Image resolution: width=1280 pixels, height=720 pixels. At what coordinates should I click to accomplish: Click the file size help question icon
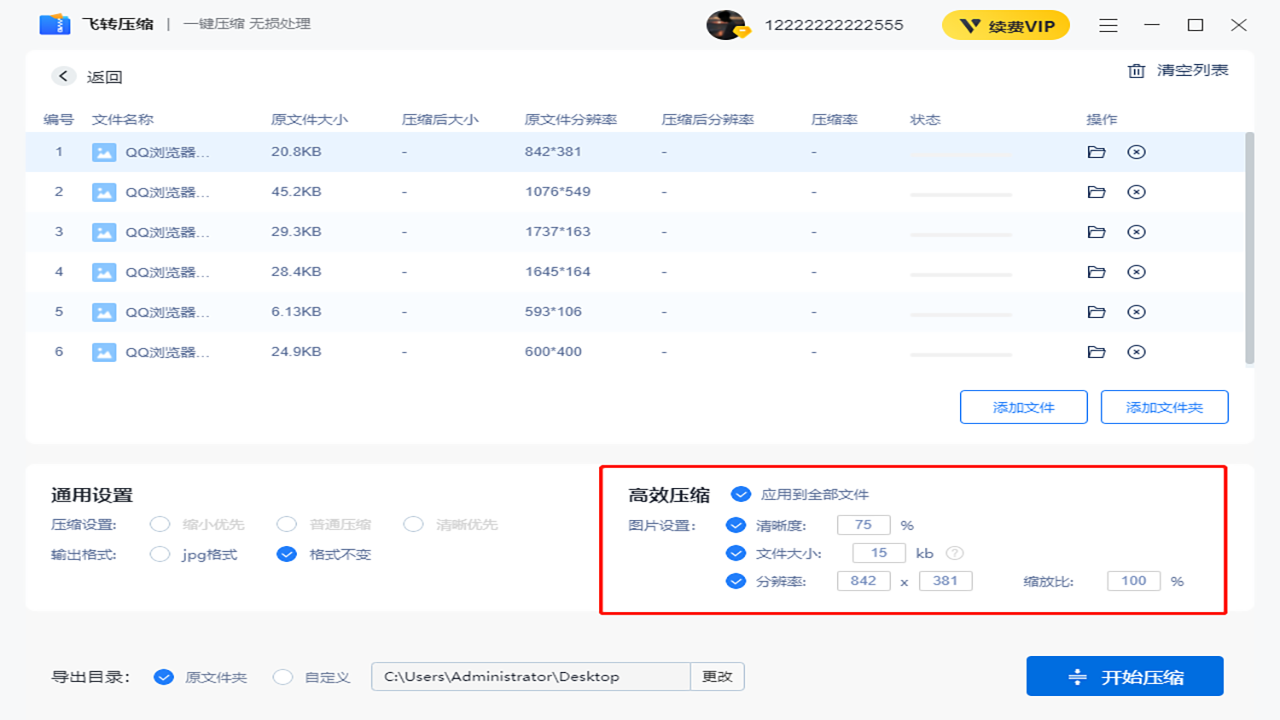[955, 553]
